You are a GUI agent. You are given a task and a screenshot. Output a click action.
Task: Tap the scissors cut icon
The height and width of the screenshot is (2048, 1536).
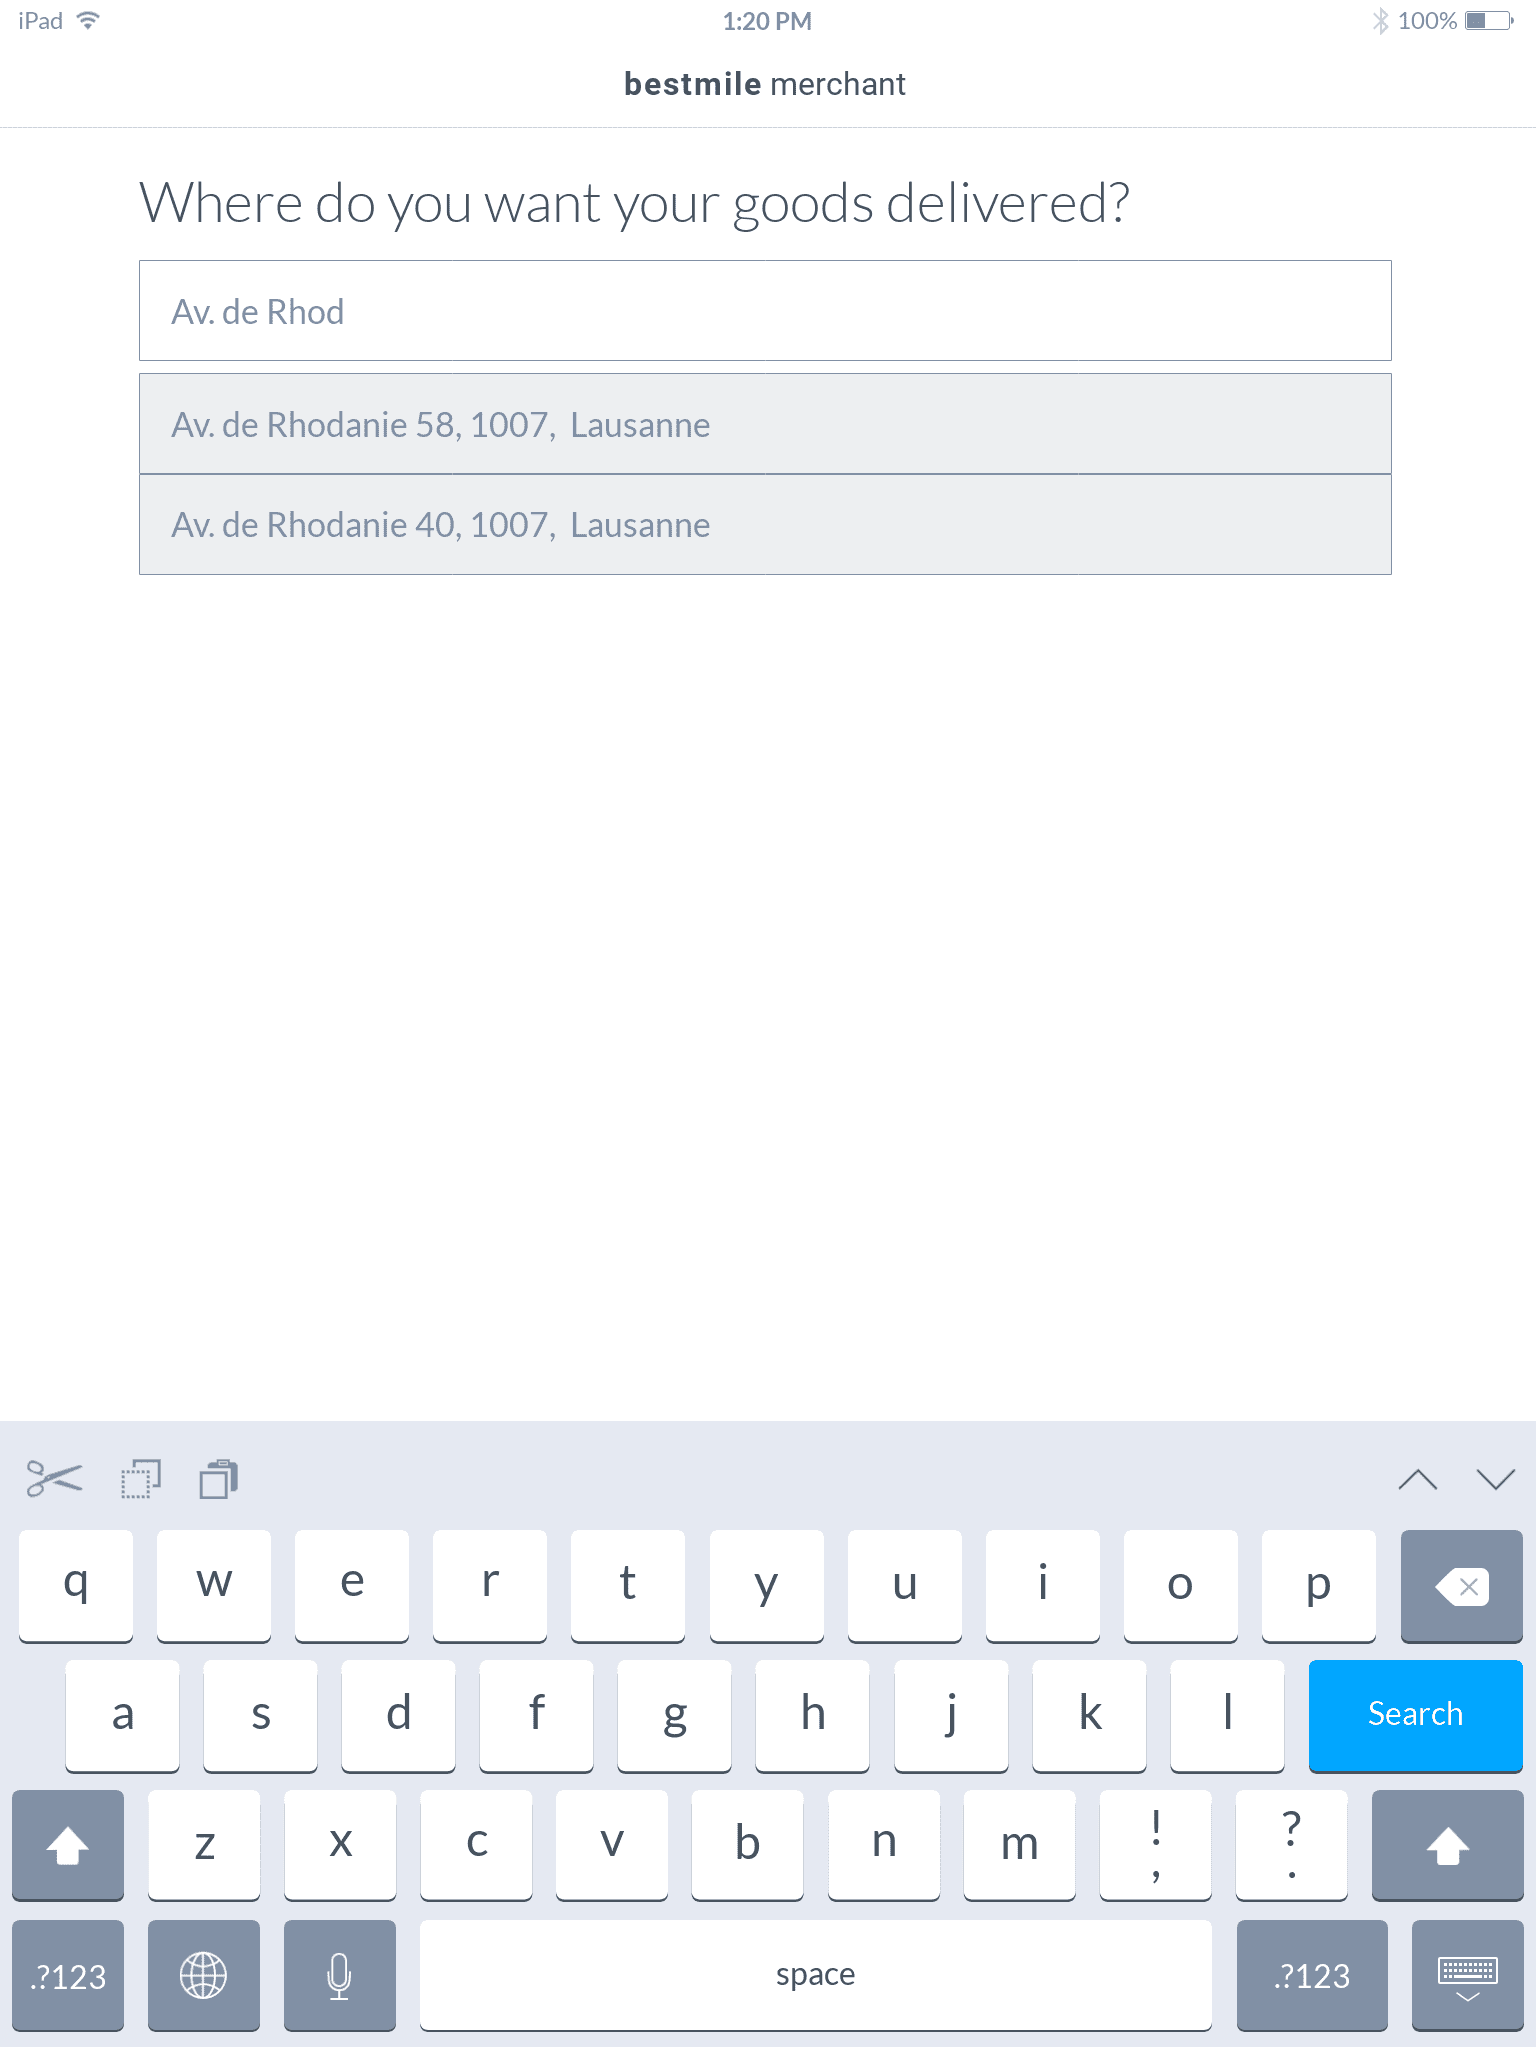[55, 1479]
